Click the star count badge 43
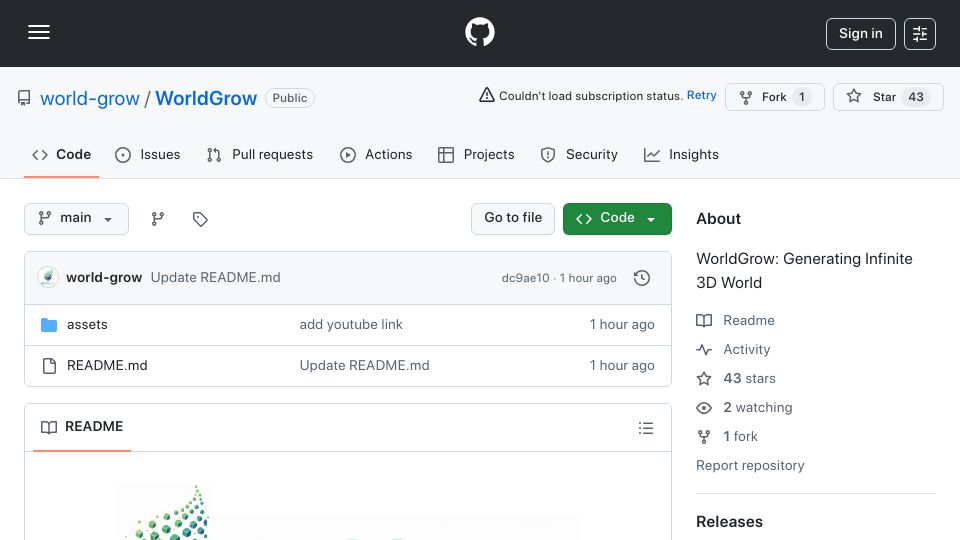 (x=916, y=97)
